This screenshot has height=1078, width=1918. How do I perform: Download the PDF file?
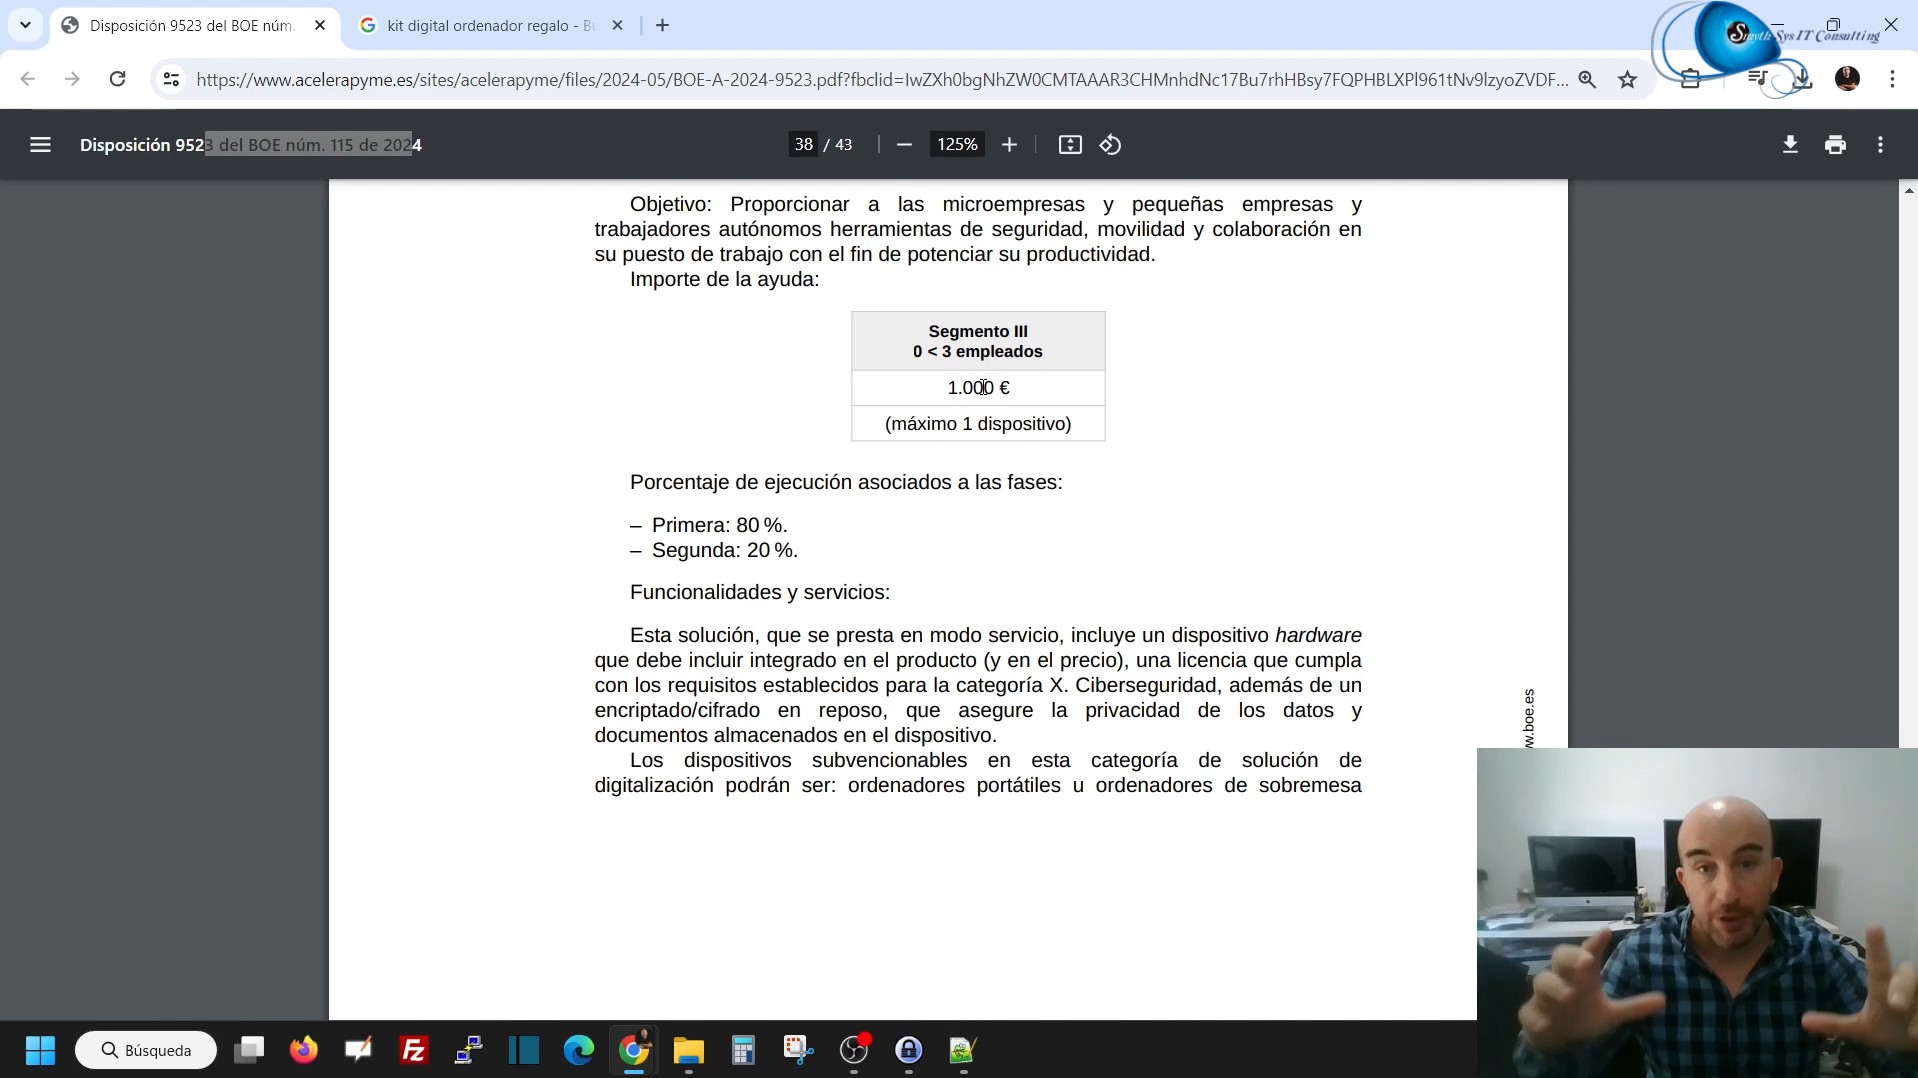tap(1790, 145)
